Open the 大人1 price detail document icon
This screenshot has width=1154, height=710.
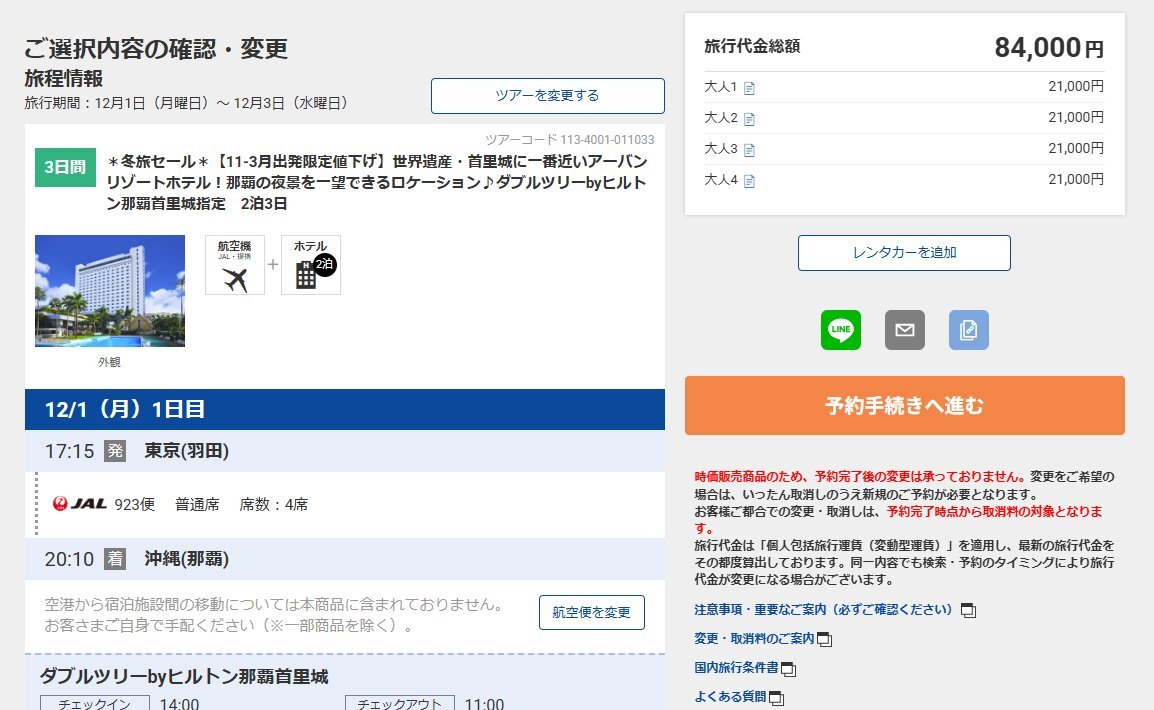pyautogui.click(x=750, y=88)
